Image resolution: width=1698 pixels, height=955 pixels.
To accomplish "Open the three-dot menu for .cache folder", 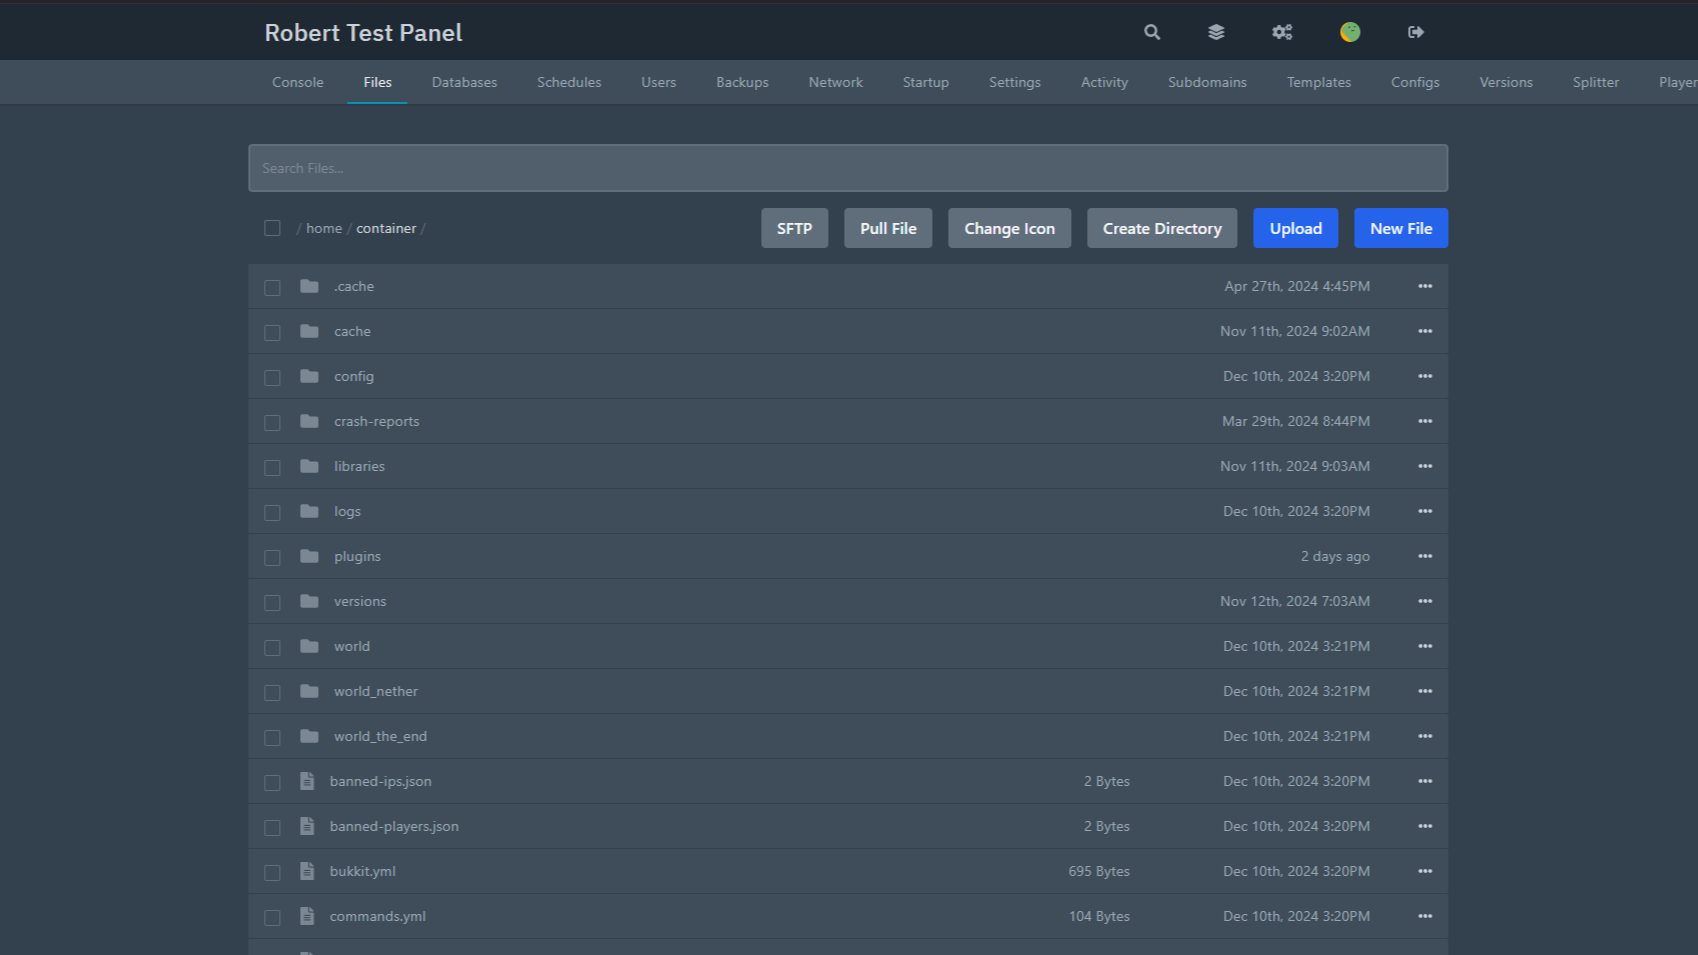I will (1425, 286).
